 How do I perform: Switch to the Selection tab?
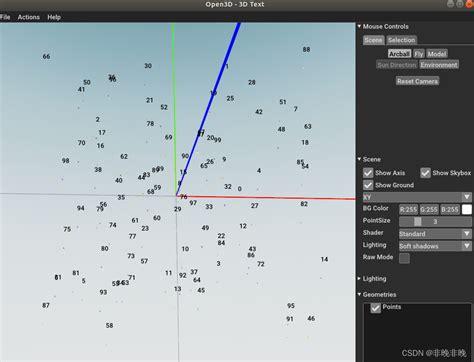tap(402, 40)
